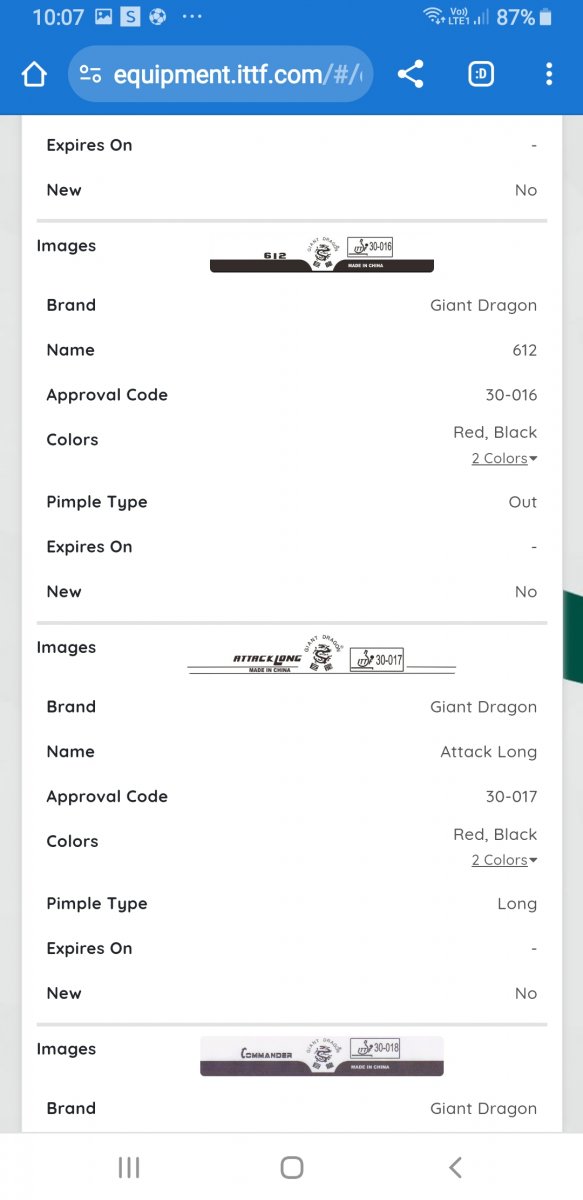Tap the browser home icon
This screenshot has width=583, height=1200.
pos(34,75)
